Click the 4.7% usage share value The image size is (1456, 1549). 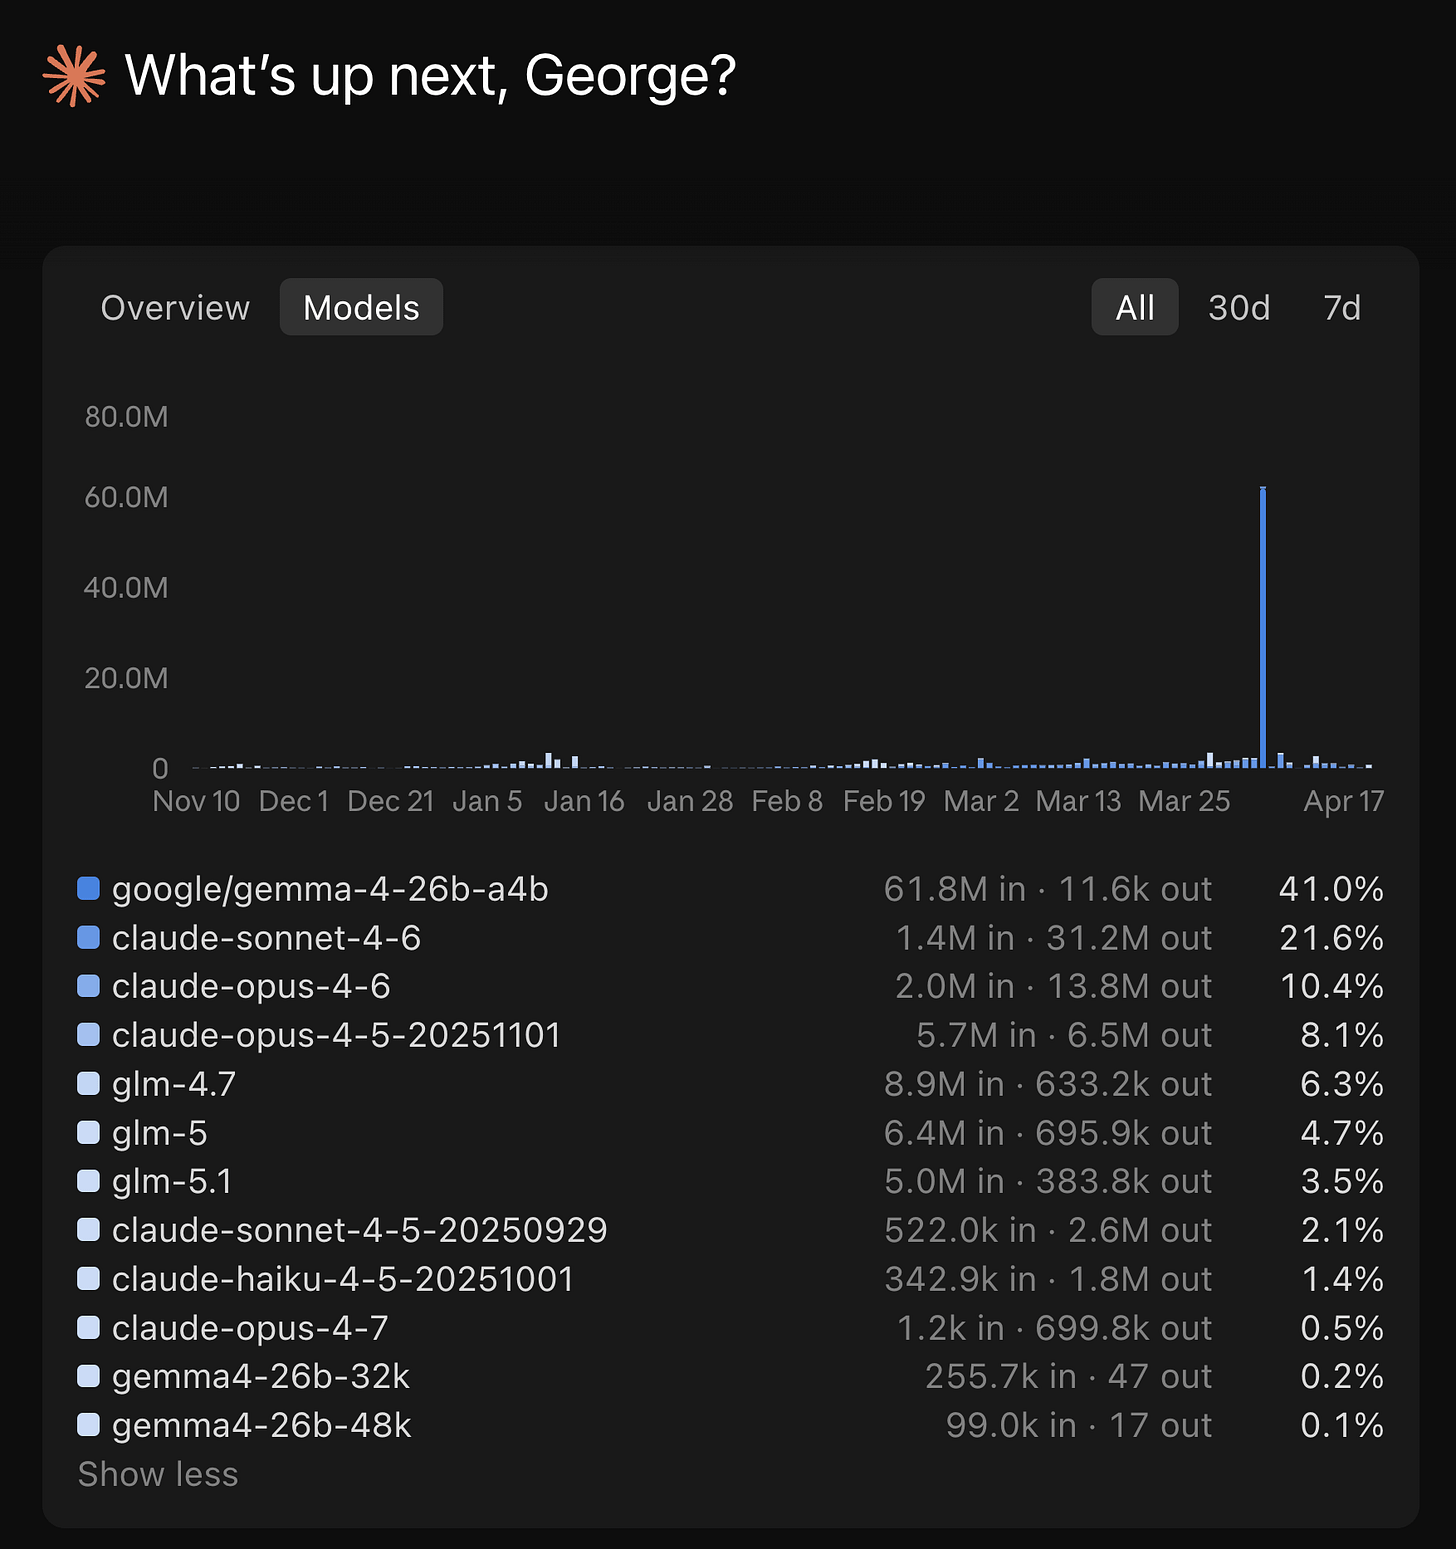click(x=1342, y=1133)
